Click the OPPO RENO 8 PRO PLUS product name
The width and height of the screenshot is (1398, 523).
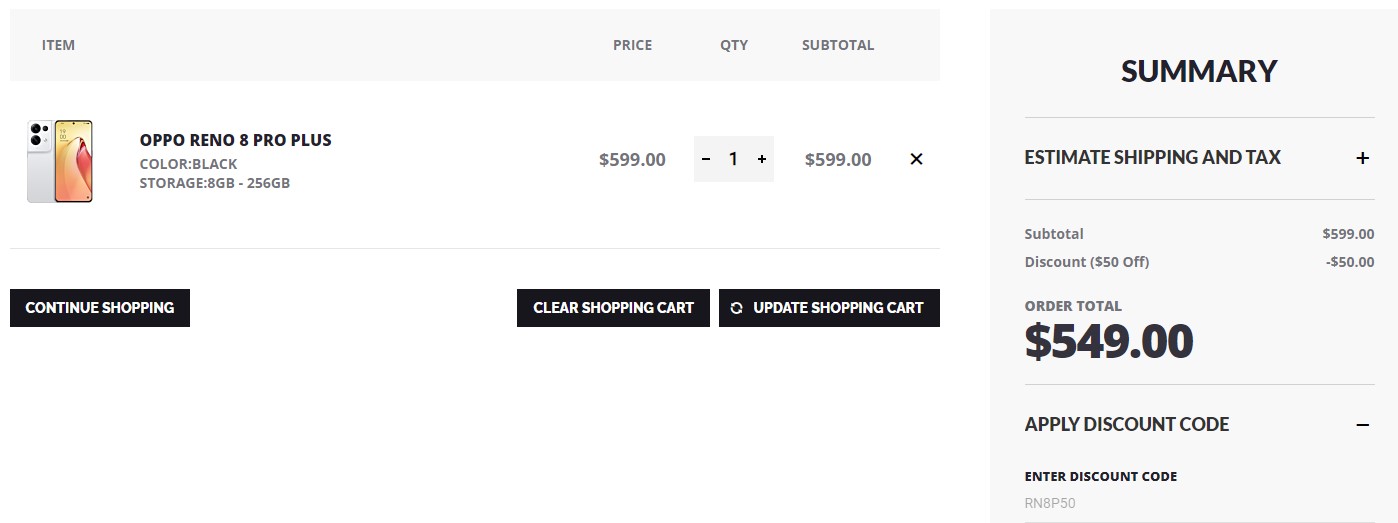point(235,140)
